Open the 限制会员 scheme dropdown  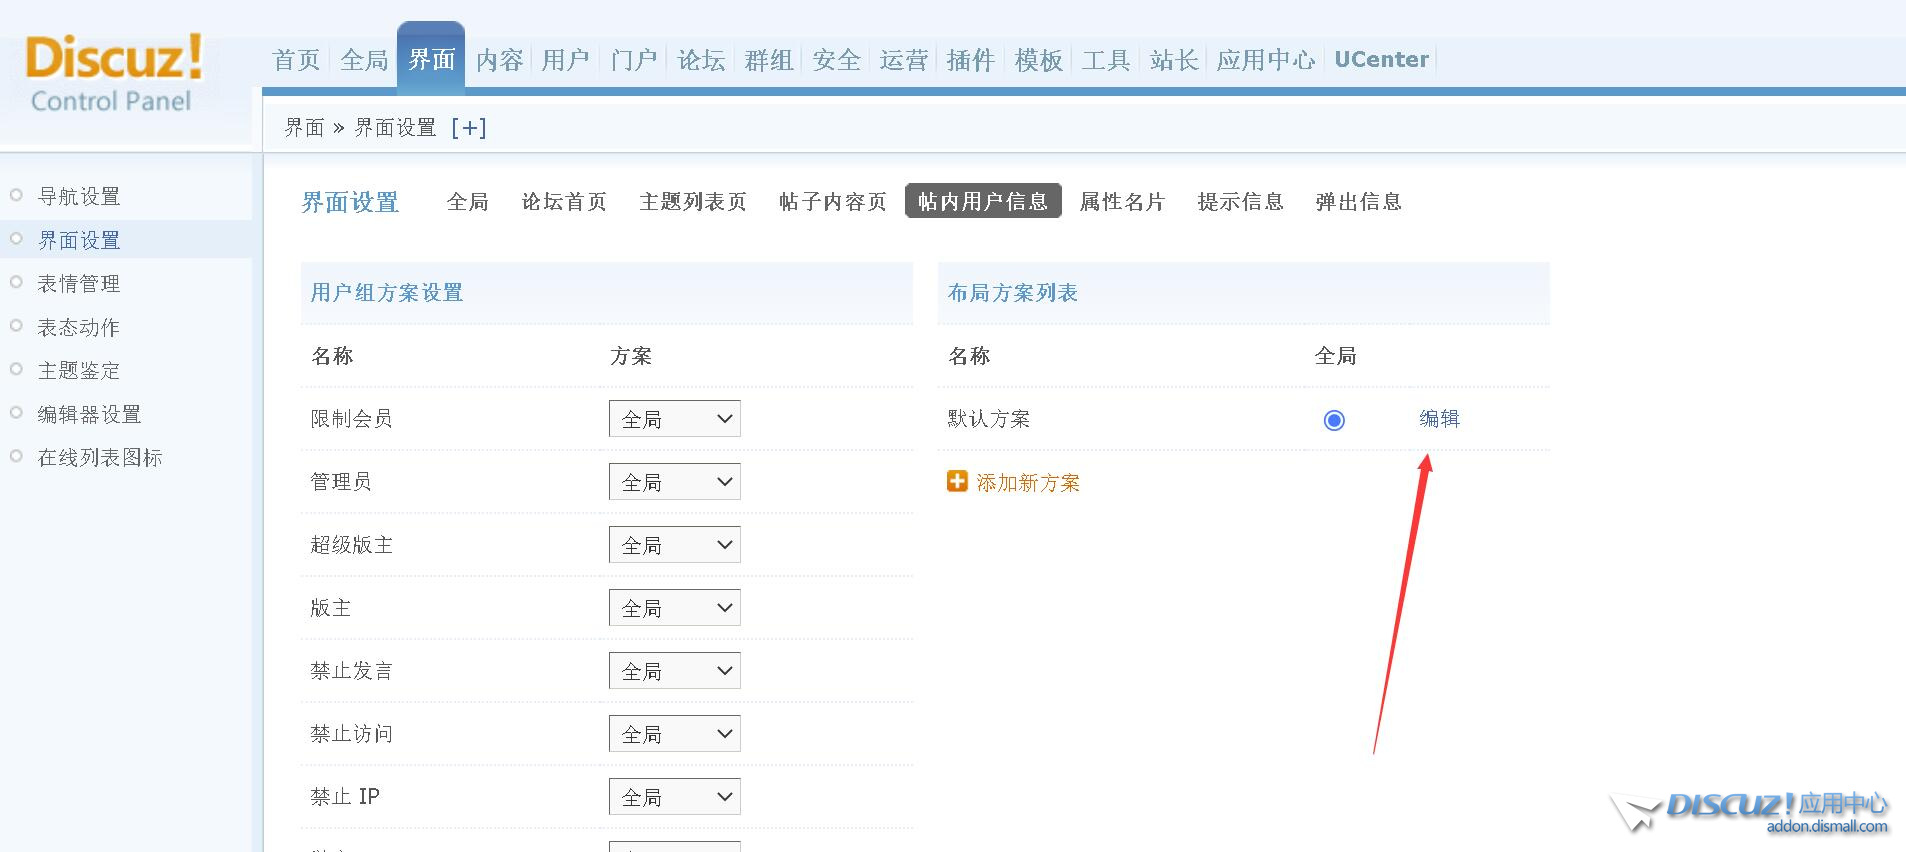675,419
